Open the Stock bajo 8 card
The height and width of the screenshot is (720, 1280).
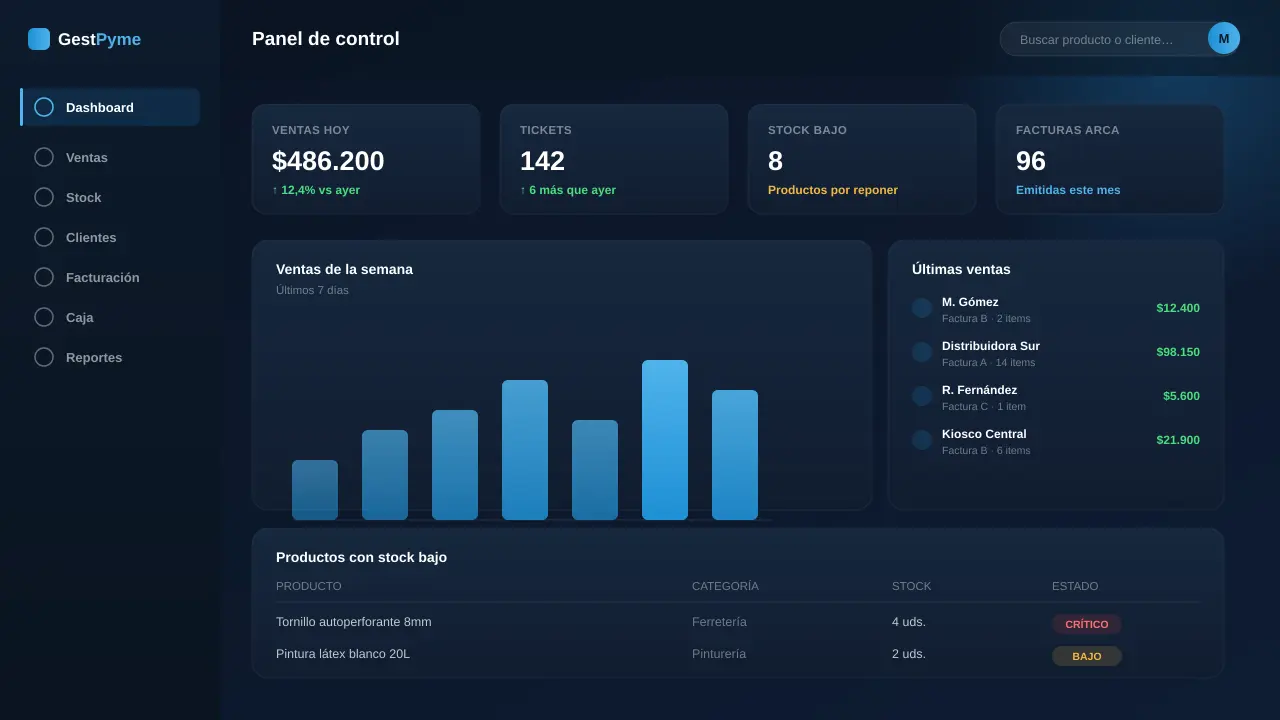(862, 159)
